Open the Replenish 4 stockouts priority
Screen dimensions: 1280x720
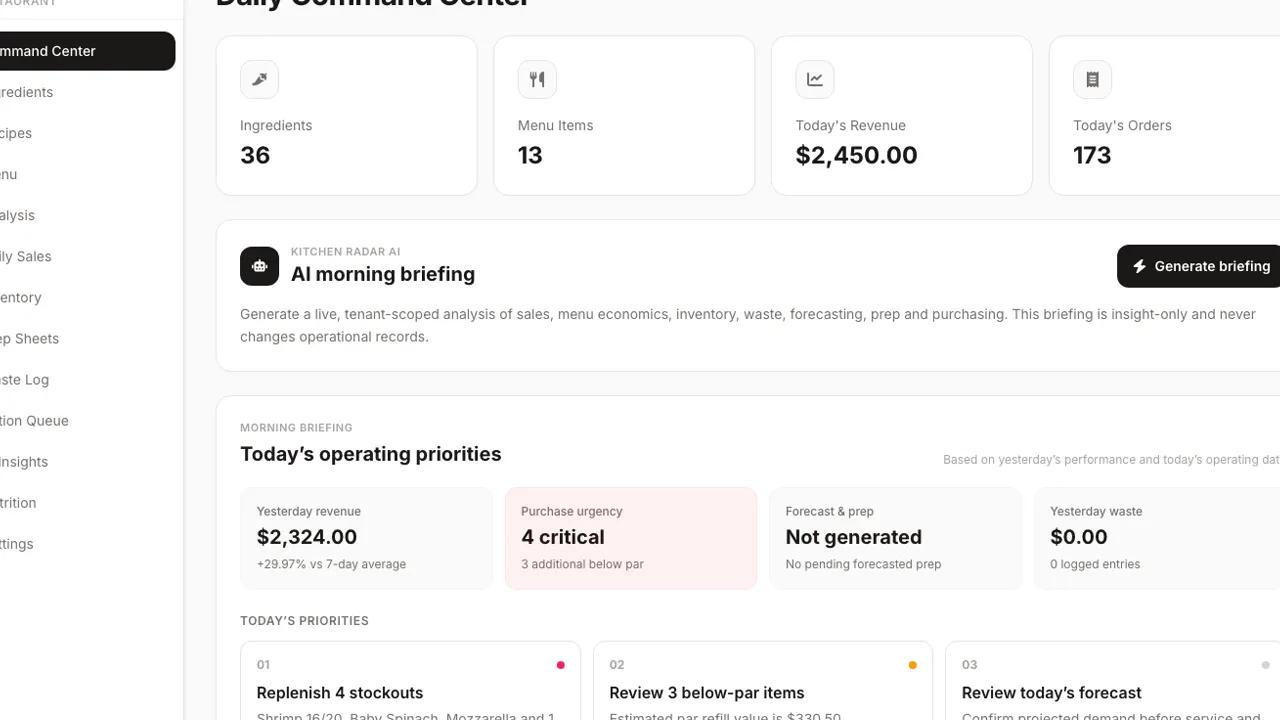[x=410, y=681]
